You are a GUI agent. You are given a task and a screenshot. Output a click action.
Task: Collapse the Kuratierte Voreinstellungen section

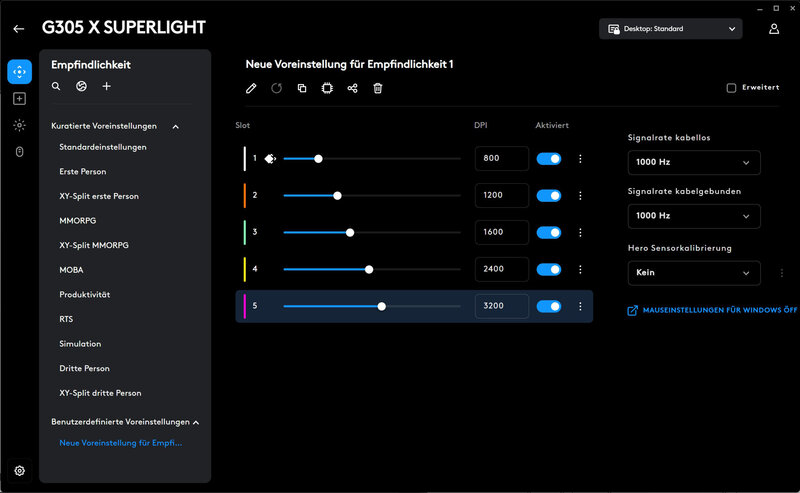(176, 127)
